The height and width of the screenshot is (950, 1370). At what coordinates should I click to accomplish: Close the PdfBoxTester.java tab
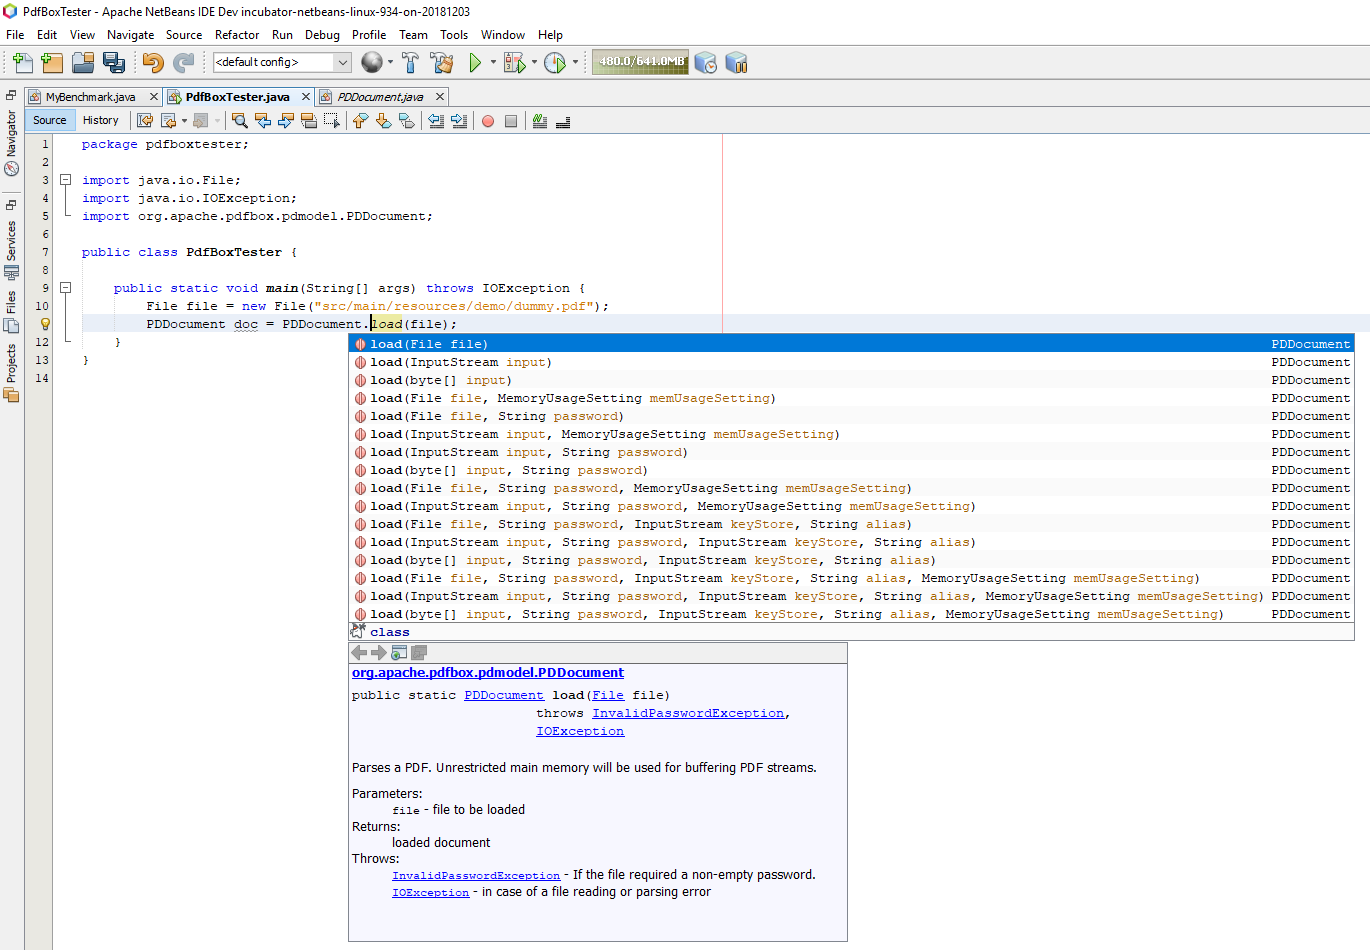click(x=306, y=97)
